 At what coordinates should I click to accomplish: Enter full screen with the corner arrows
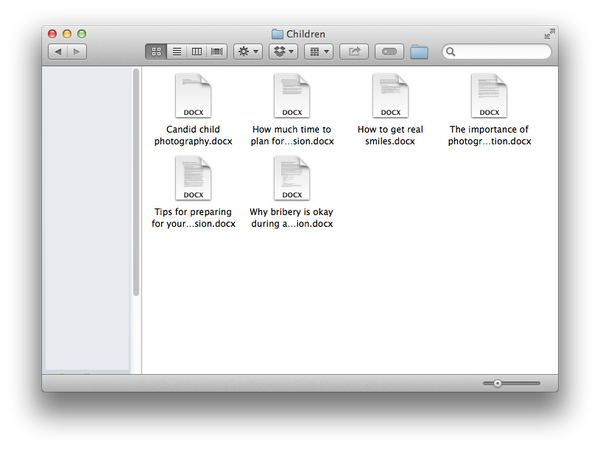pyautogui.click(x=549, y=34)
